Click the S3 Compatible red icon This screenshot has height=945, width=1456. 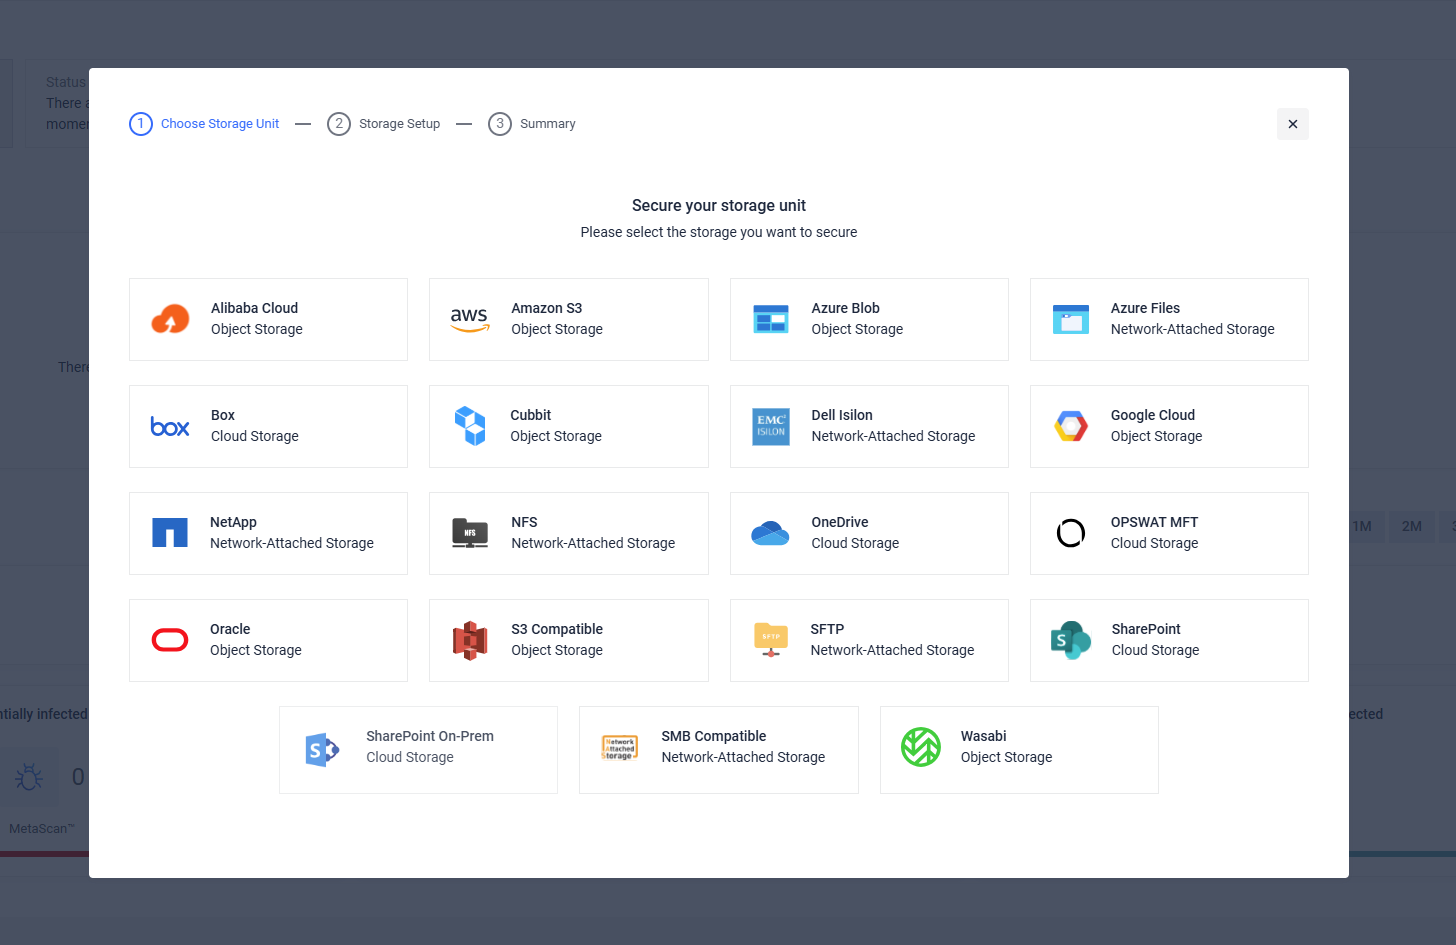(x=470, y=640)
